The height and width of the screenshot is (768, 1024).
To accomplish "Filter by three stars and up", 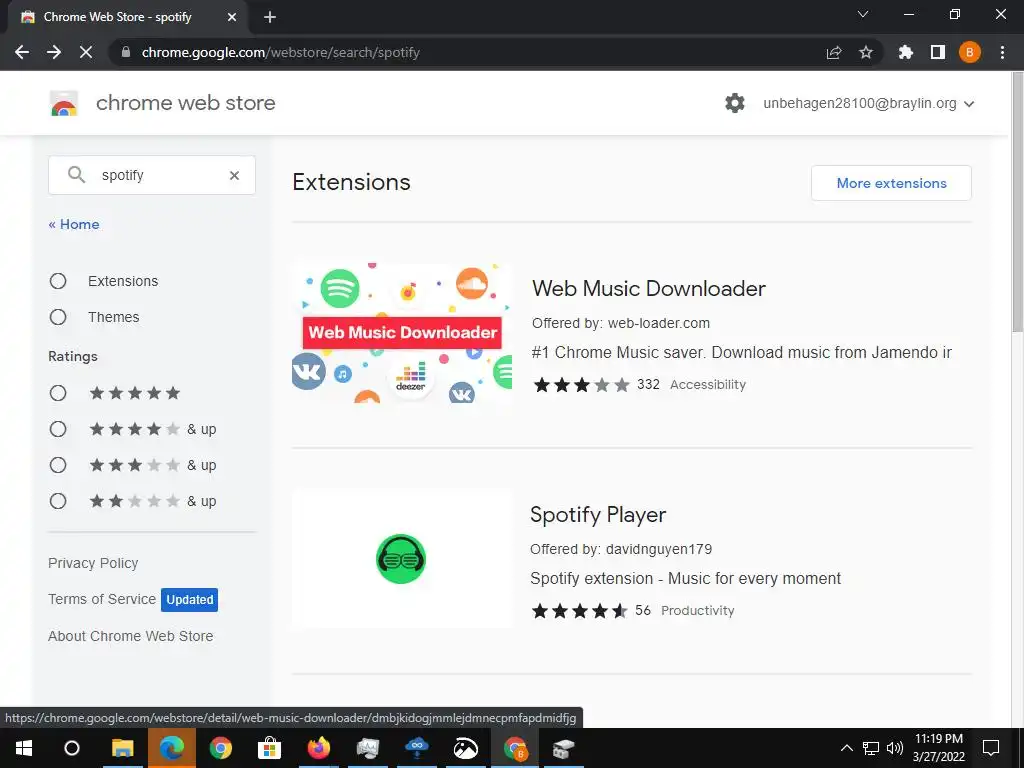I will coord(58,465).
